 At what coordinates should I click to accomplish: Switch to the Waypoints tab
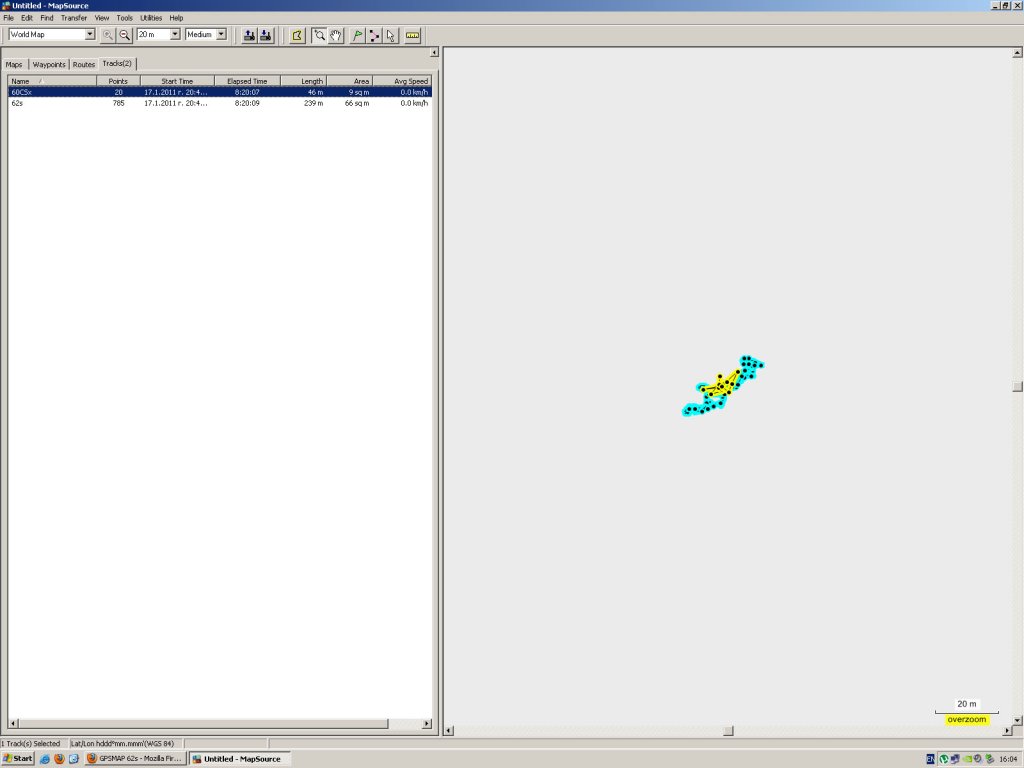click(x=49, y=65)
